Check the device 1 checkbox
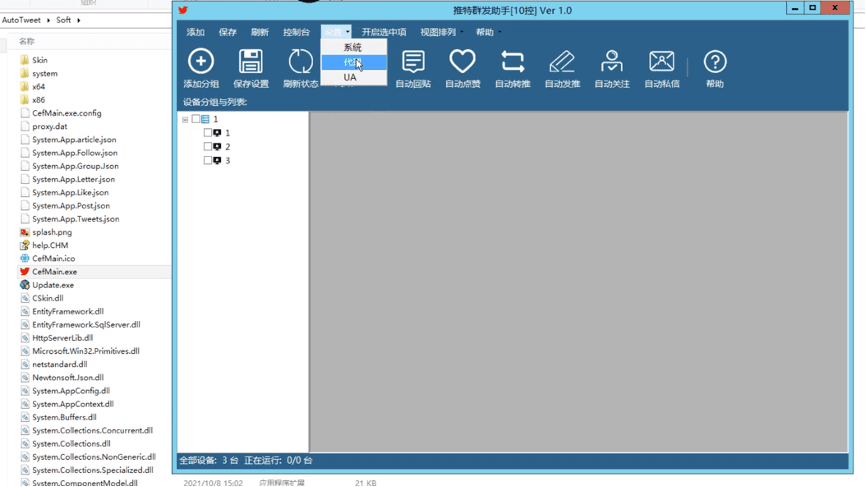The image size is (866, 487). tap(208, 133)
